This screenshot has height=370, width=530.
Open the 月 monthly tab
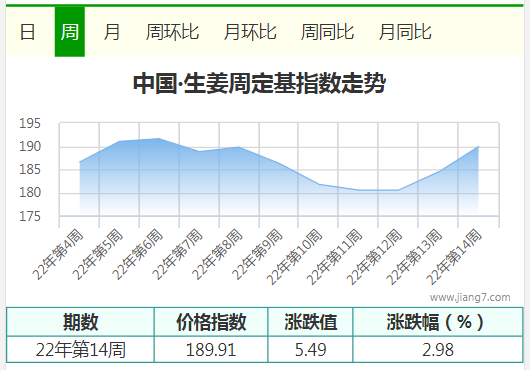[112, 32]
